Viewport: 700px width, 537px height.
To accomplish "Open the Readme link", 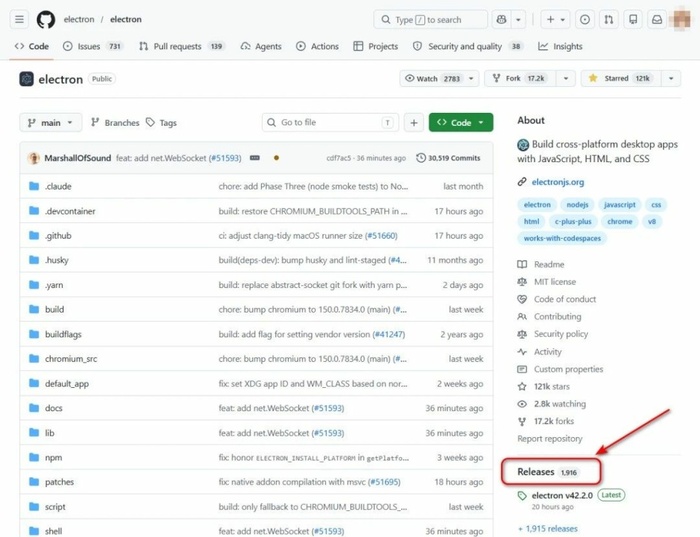I will [549, 264].
